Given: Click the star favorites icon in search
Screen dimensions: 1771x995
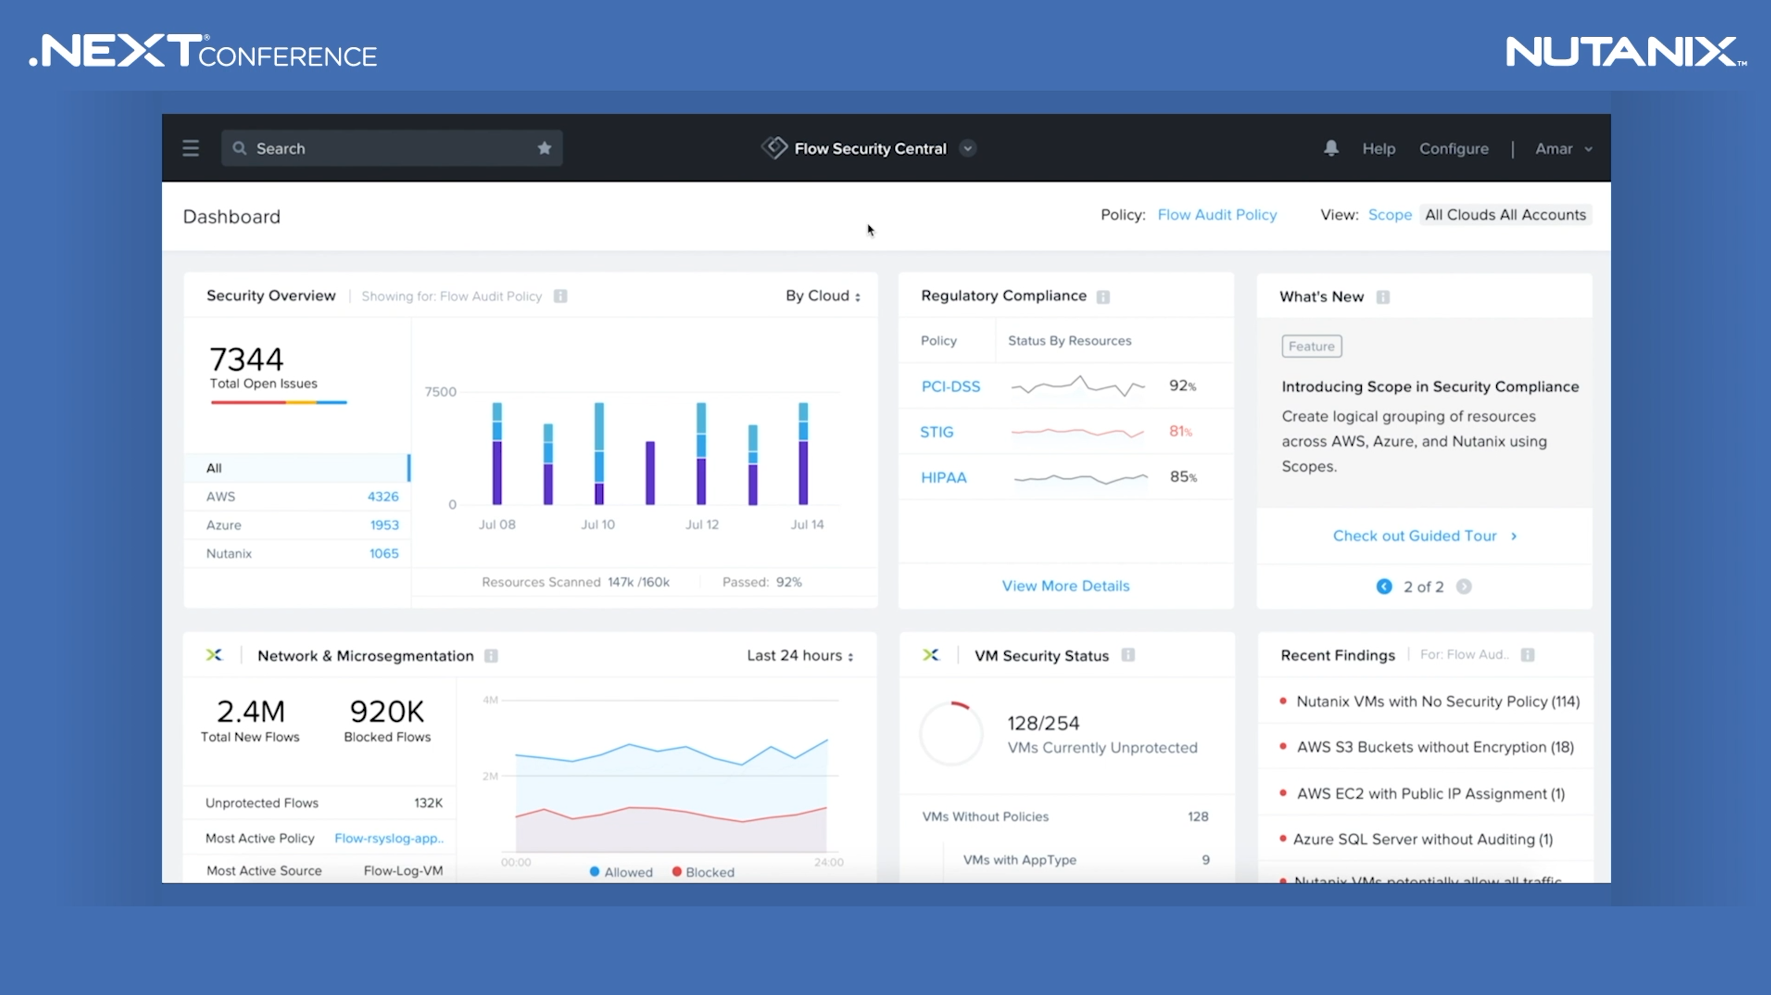Looking at the screenshot, I should (x=544, y=148).
